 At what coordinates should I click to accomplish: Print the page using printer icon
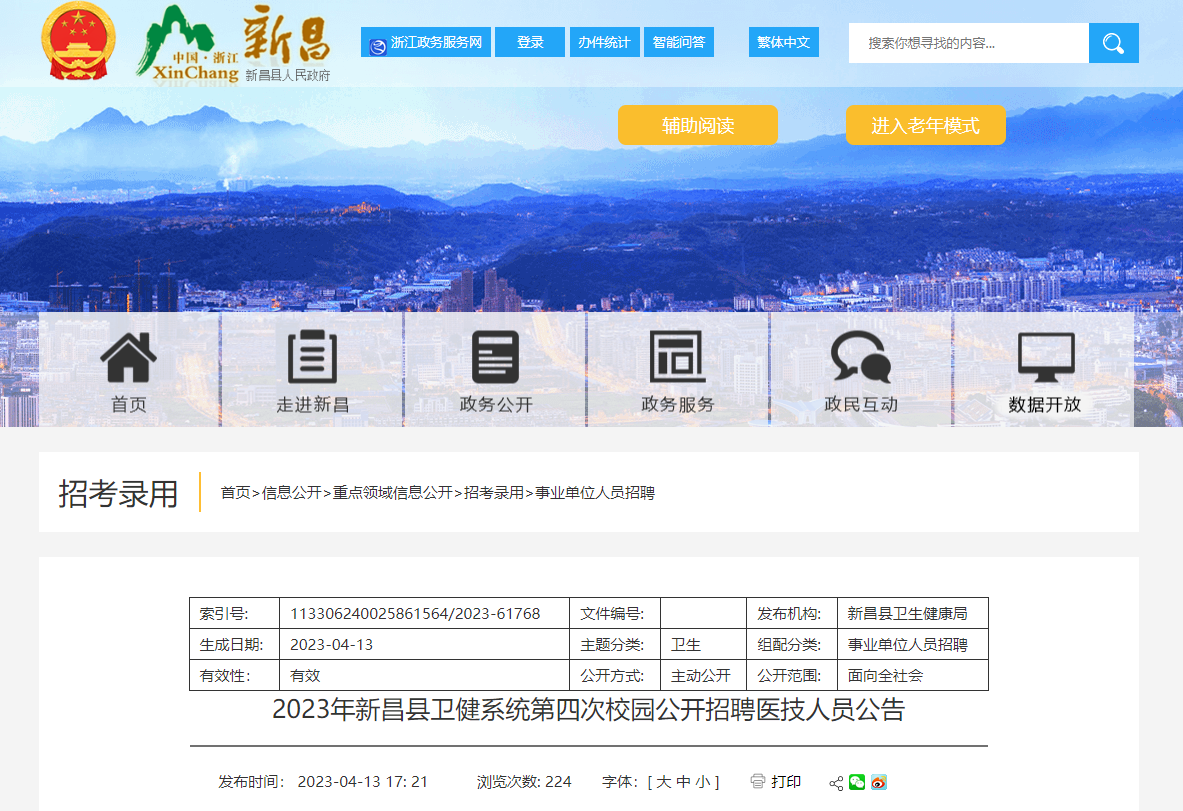tap(758, 781)
